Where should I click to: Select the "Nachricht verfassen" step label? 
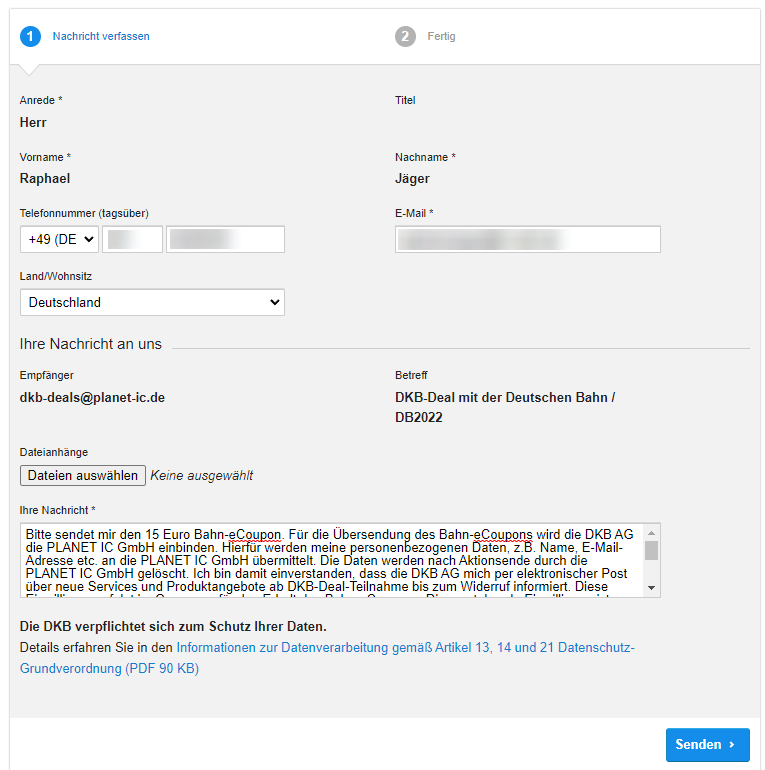101,37
